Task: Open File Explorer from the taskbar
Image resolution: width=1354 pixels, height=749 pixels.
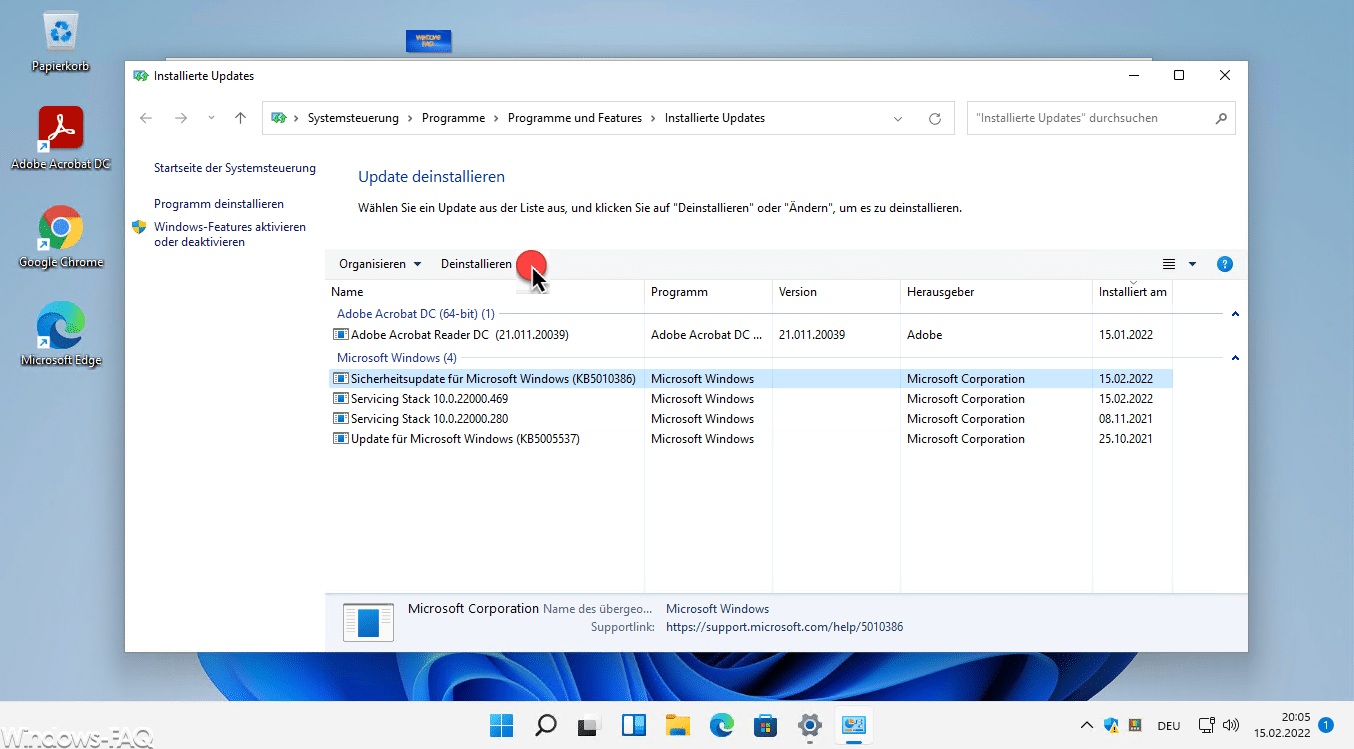Action: [678, 725]
